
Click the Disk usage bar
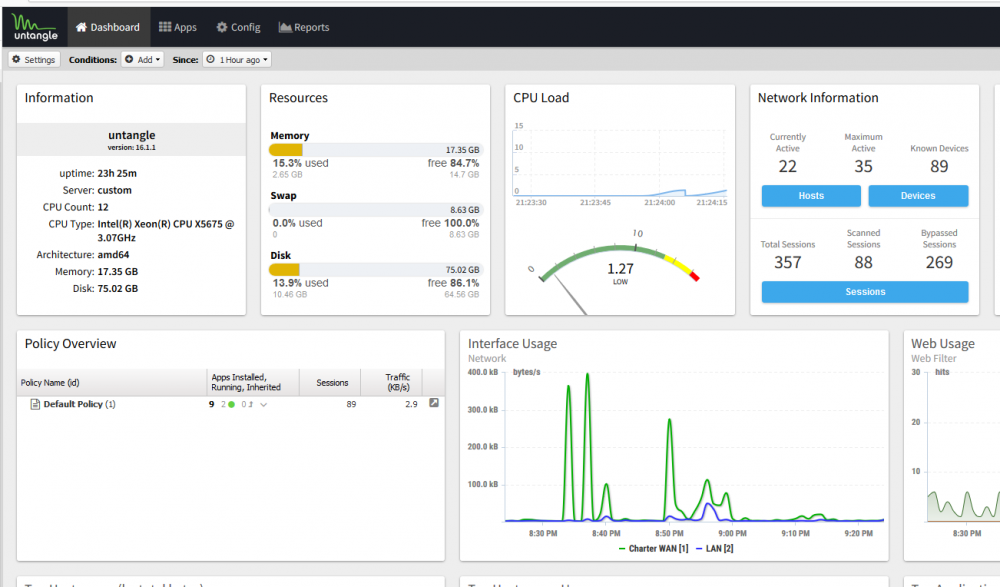pos(376,270)
